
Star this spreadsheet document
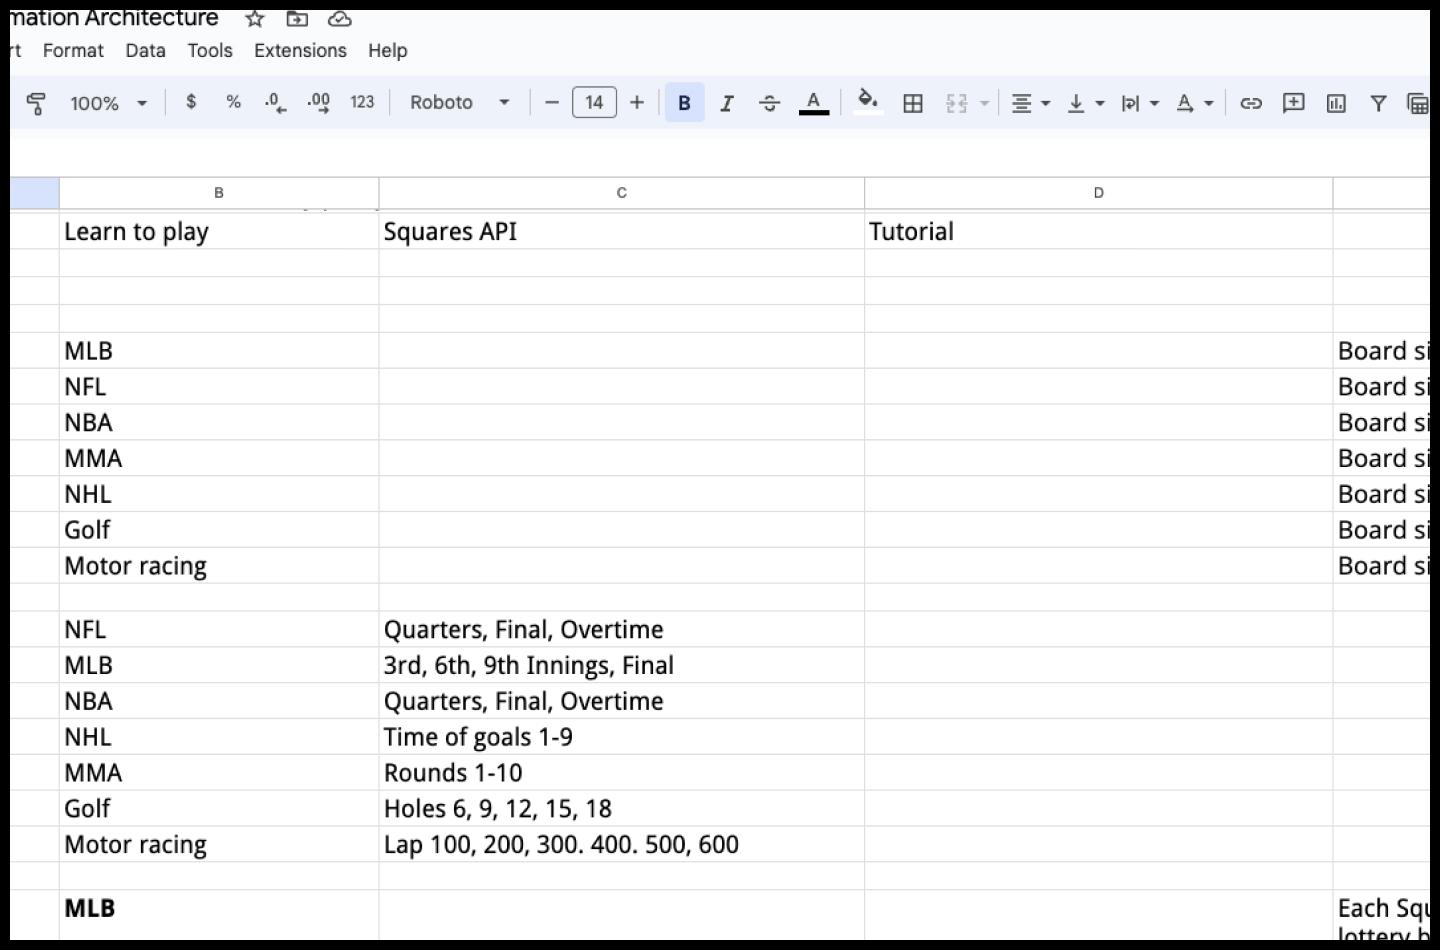[x=255, y=18]
